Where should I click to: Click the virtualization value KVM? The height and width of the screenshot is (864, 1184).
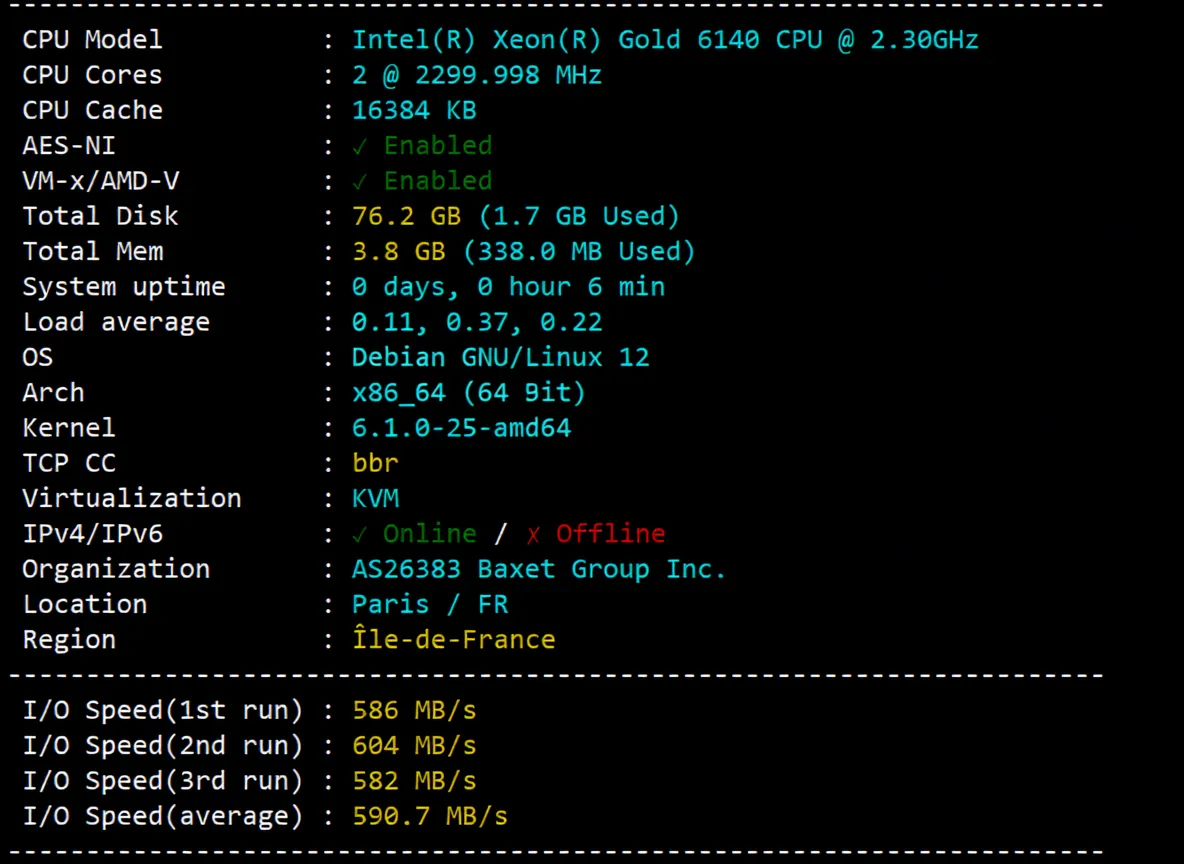375,498
